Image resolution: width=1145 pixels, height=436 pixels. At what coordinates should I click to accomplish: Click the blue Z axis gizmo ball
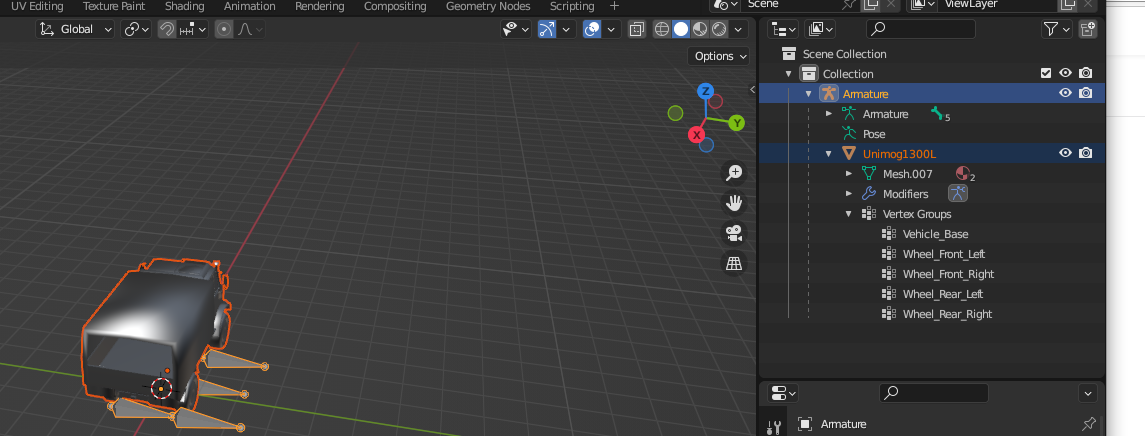pyautogui.click(x=705, y=91)
